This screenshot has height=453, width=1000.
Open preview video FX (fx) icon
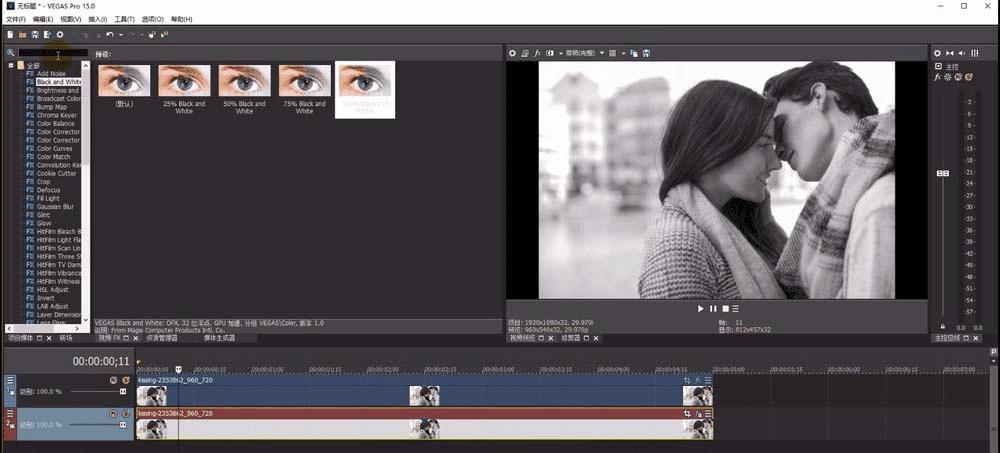(537, 53)
